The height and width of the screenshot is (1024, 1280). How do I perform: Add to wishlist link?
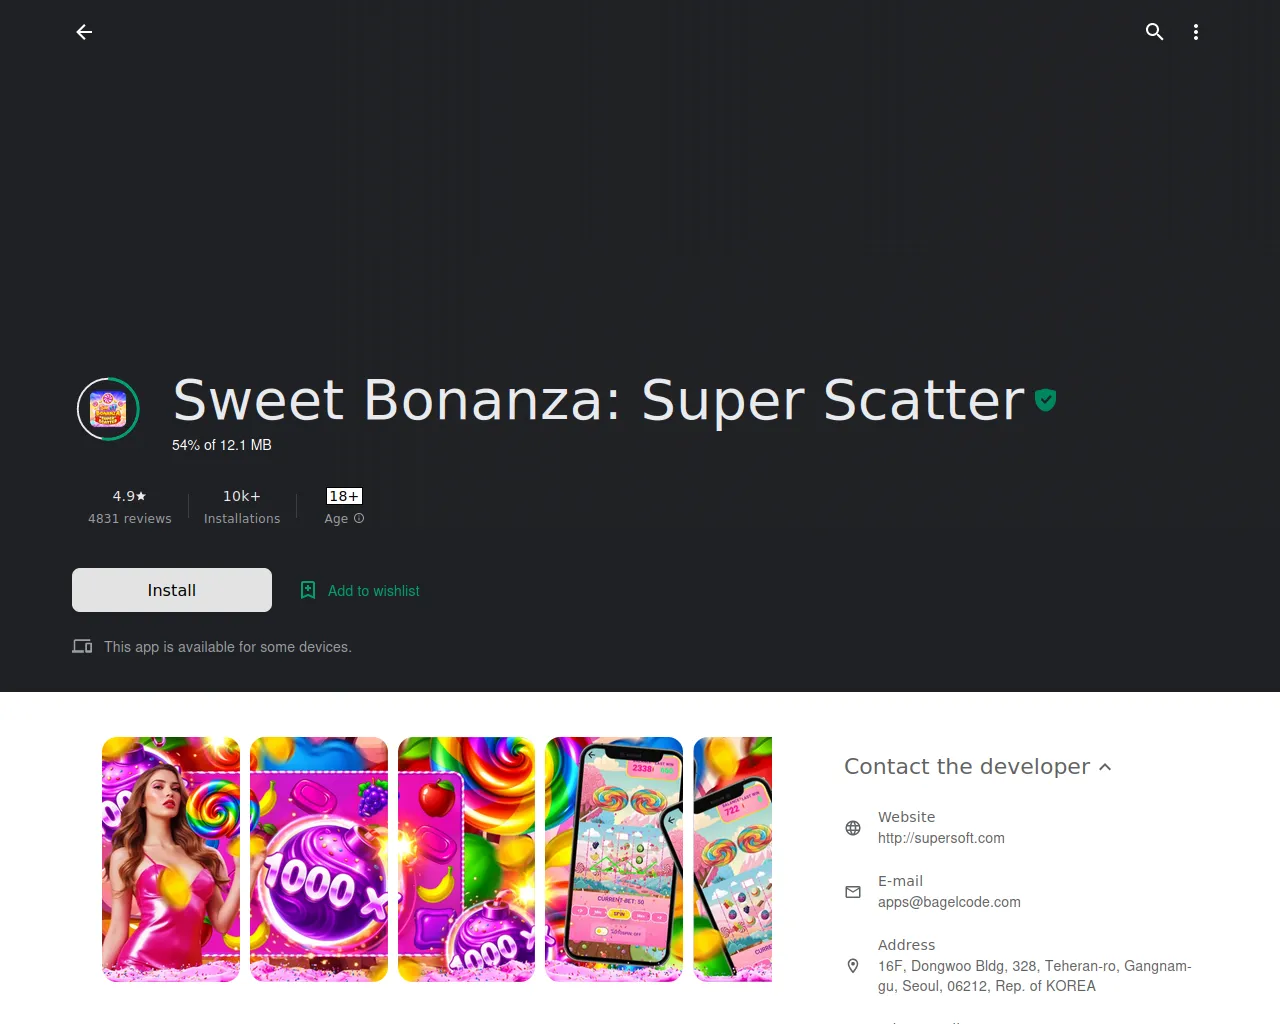[x=374, y=591]
